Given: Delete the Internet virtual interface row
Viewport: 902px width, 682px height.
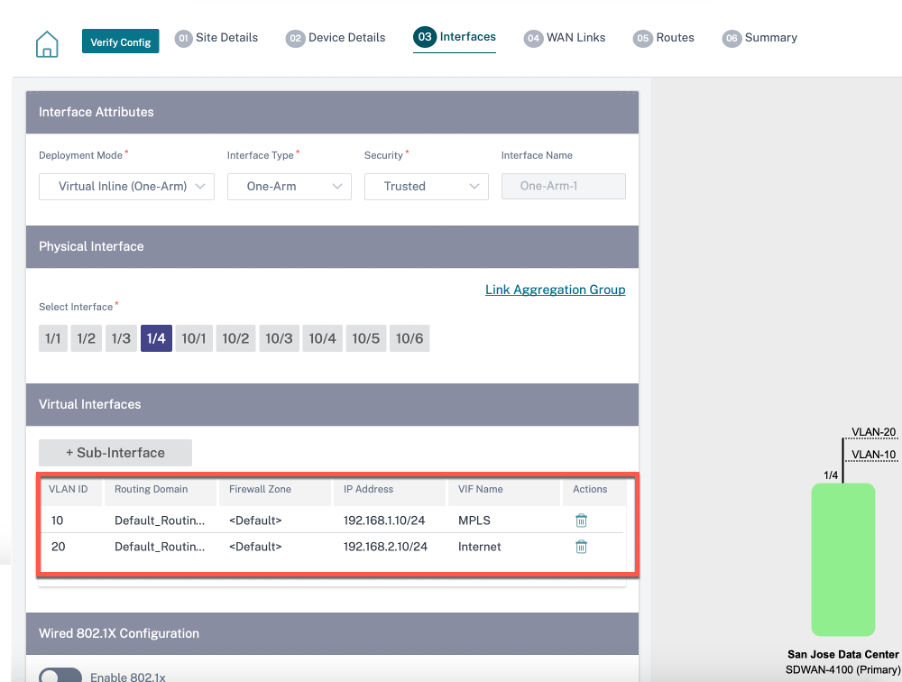Looking at the screenshot, I should pos(581,546).
